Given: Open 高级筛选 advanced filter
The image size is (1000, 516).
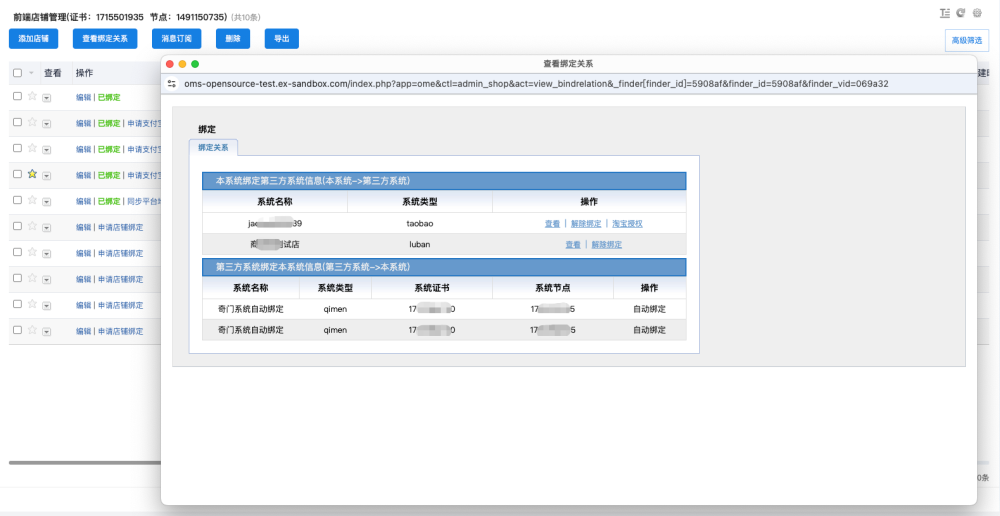Looking at the screenshot, I should 967,40.
